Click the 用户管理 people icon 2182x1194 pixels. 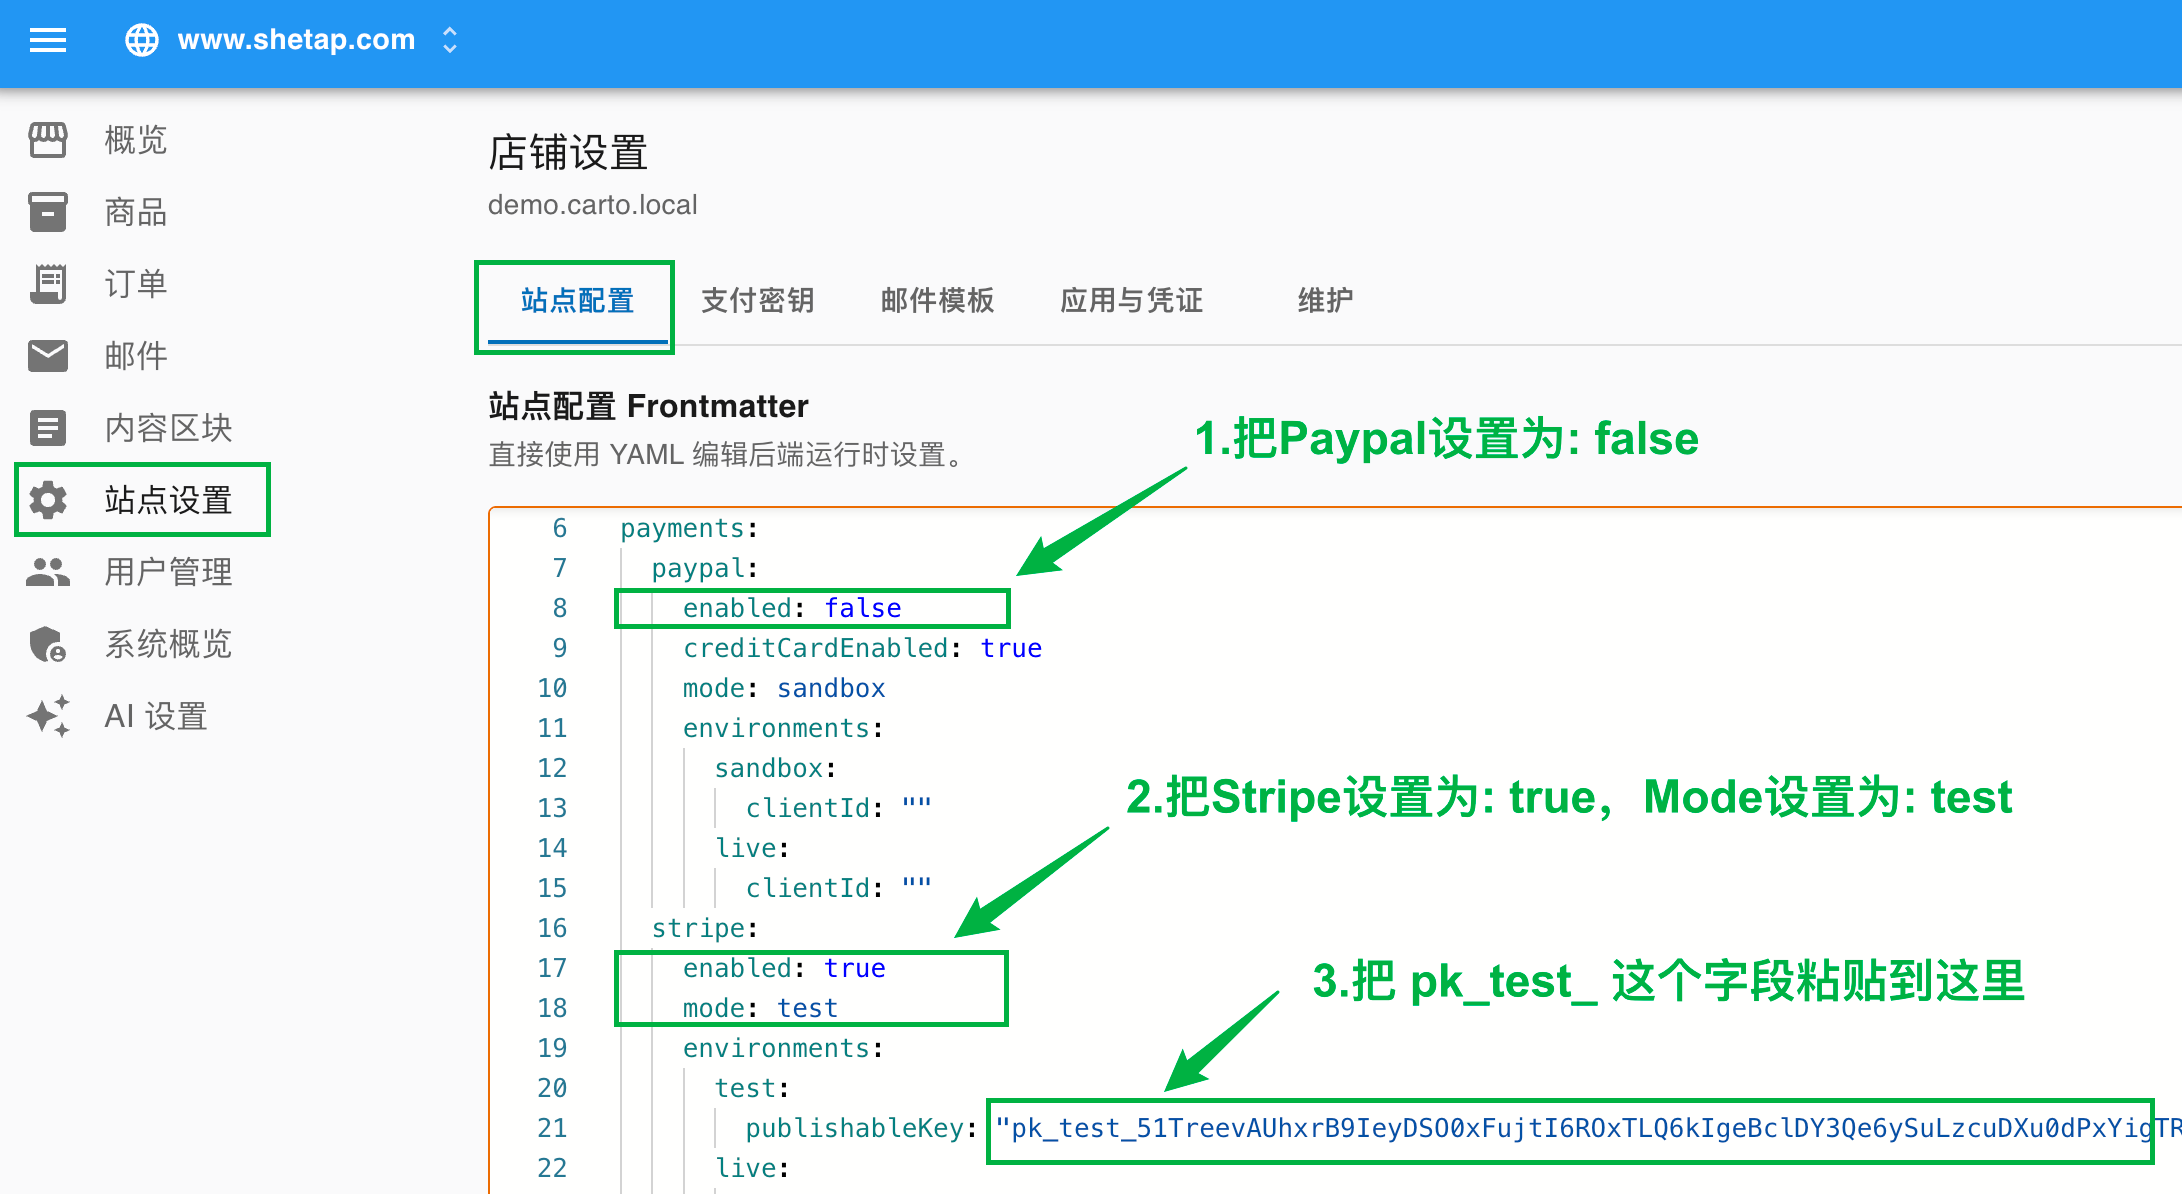(x=48, y=572)
